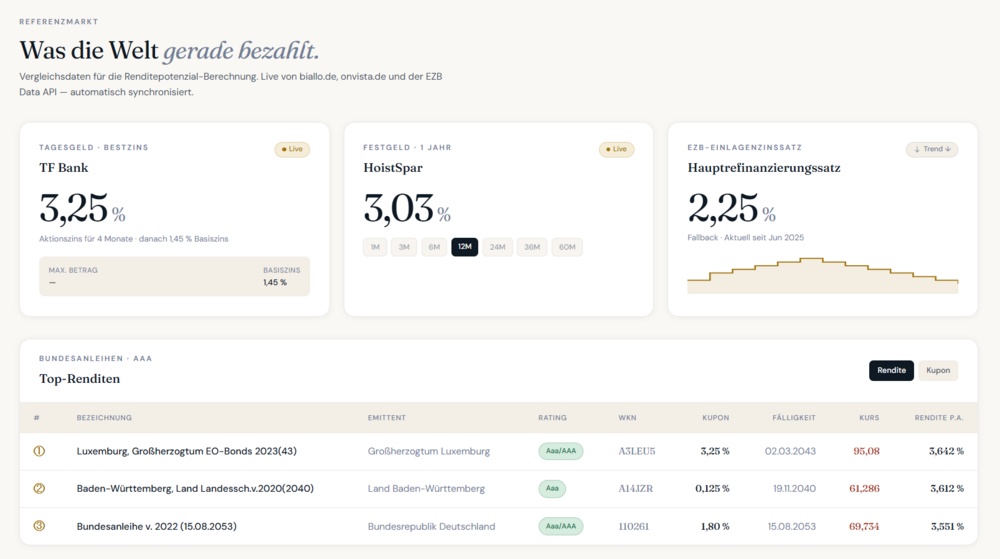Screen dimensions: 1000x559
Task: Click maturity date 19.11.2040
Action: [794, 489]
